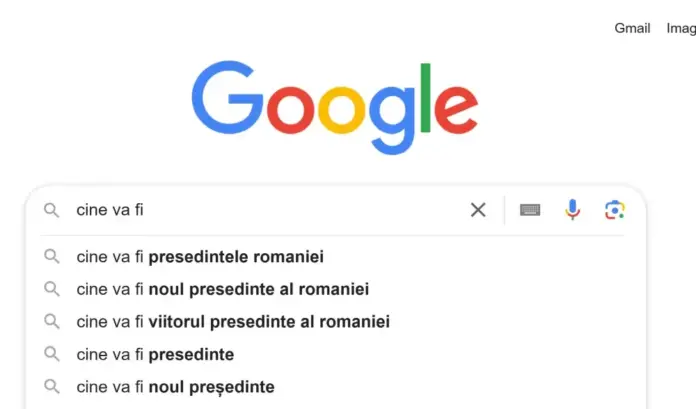Clear the search box with the X icon
Image resolution: width=696 pixels, height=409 pixels.
pyautogui.click(x=478, y=210)
